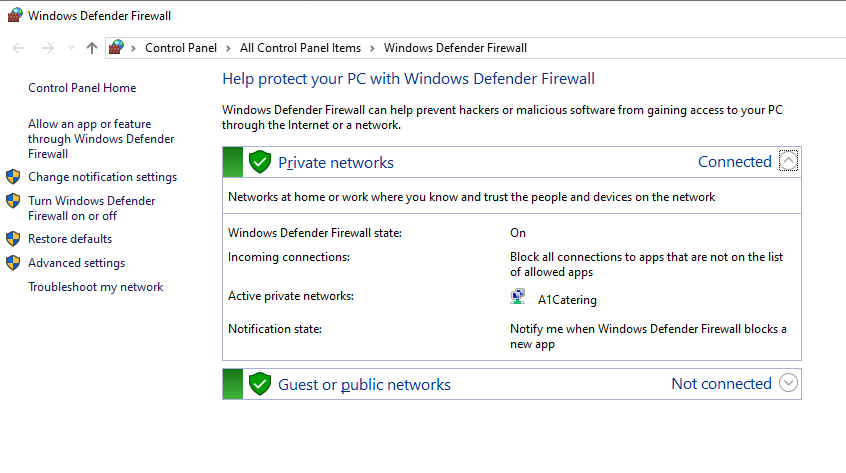Click the Not connected status text
846x473 pixels.
(x=721, y=383)
